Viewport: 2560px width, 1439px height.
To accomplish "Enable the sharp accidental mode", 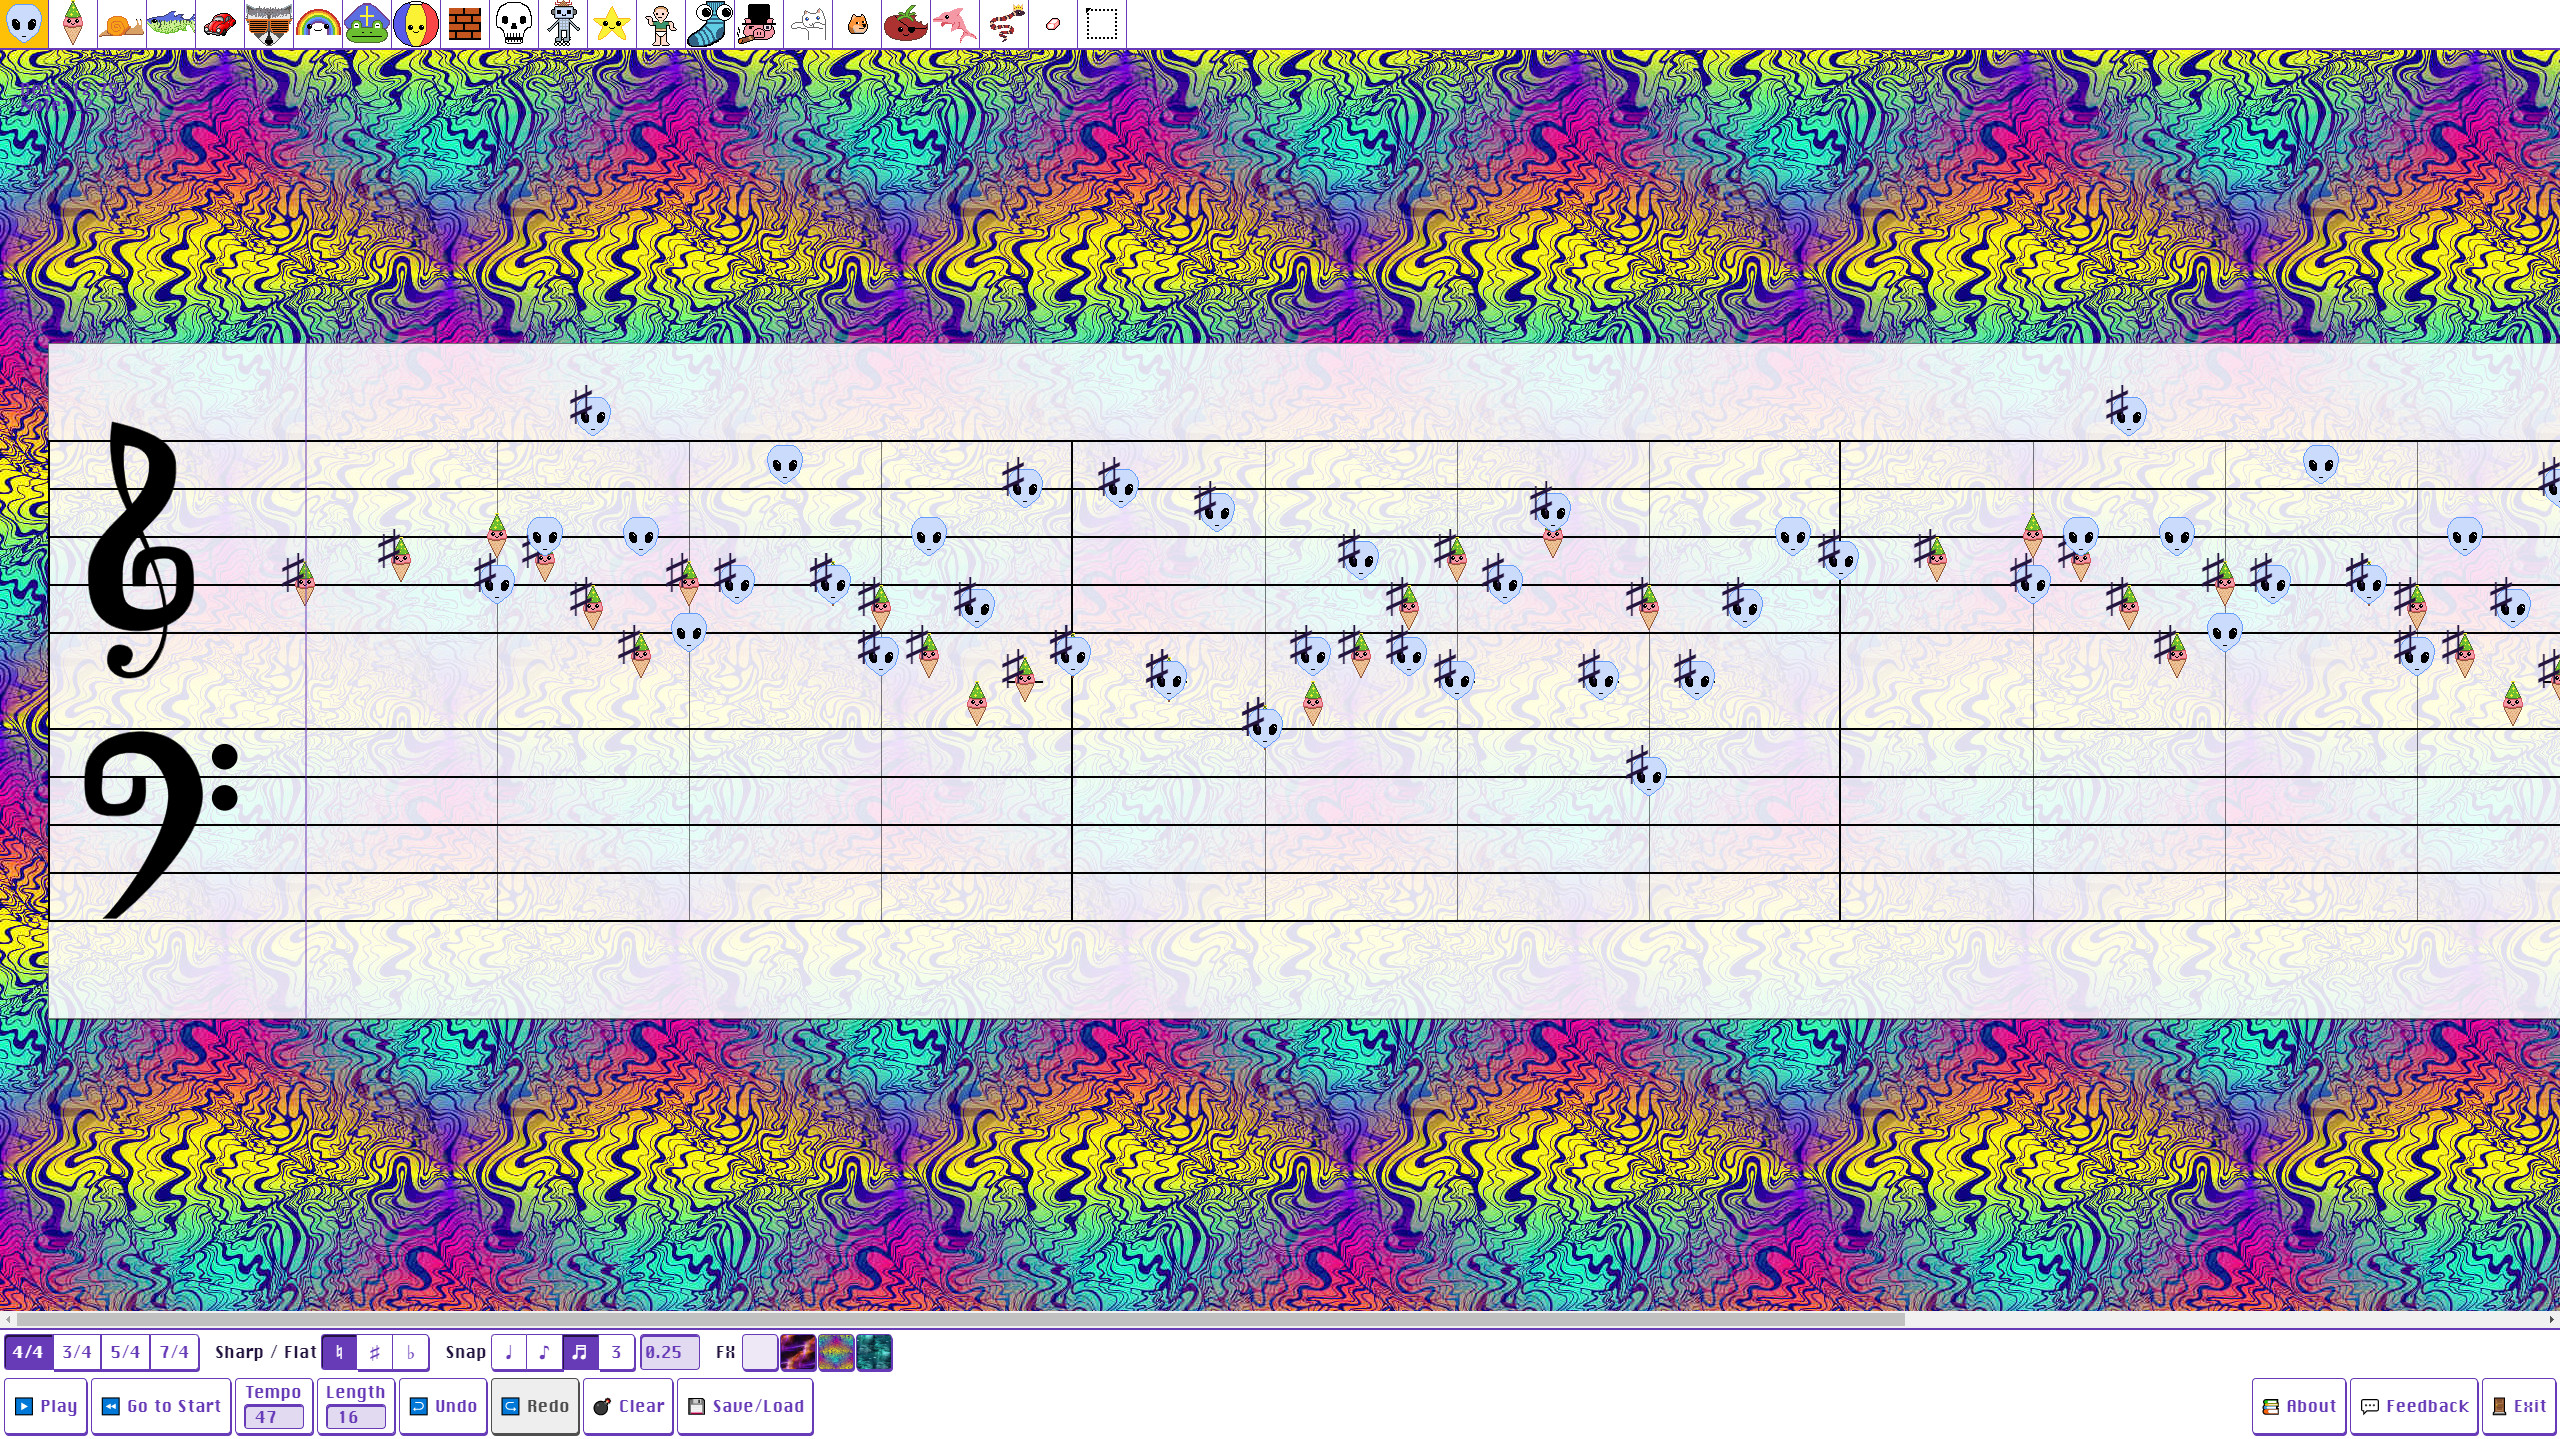I will click(x=375, y=1352).
